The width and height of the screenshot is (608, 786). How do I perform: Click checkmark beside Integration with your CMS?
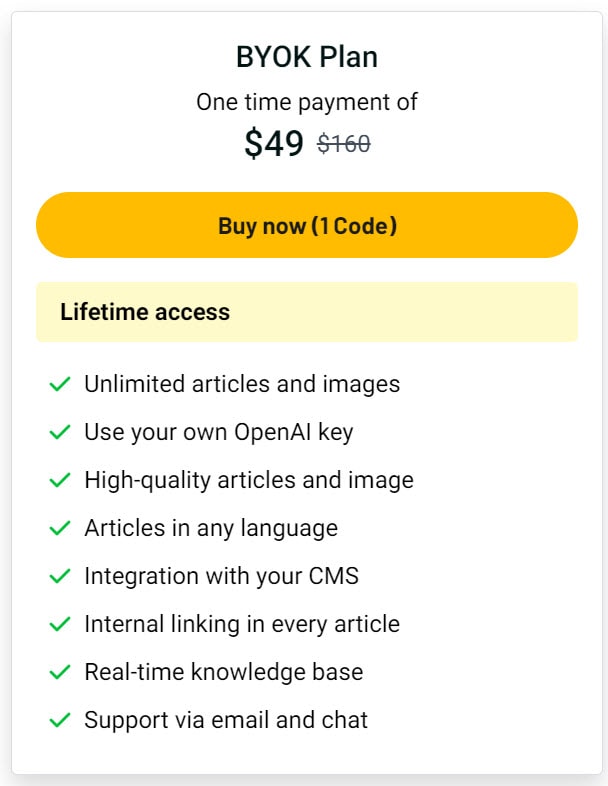(x=60, y=576)
